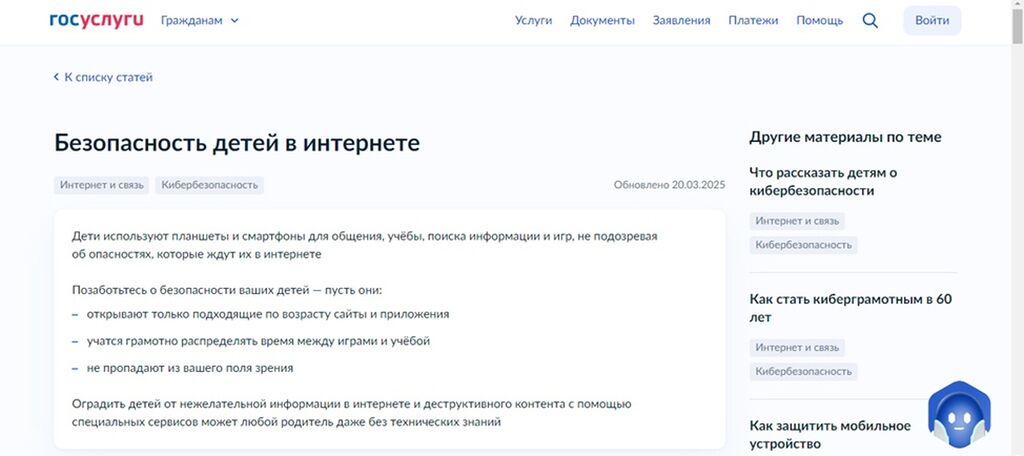Open the robot chat assistant
1024x456 pixels.
pyautogui.click(x=958, y=415)
